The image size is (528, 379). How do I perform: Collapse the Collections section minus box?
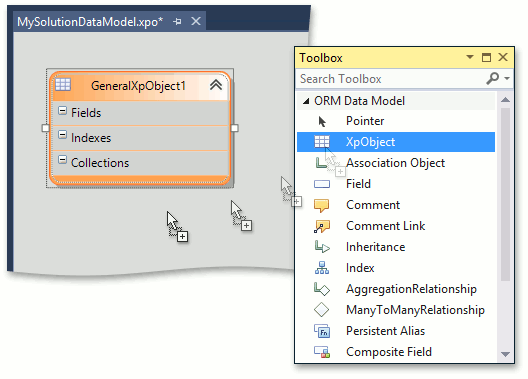(62, 160)
